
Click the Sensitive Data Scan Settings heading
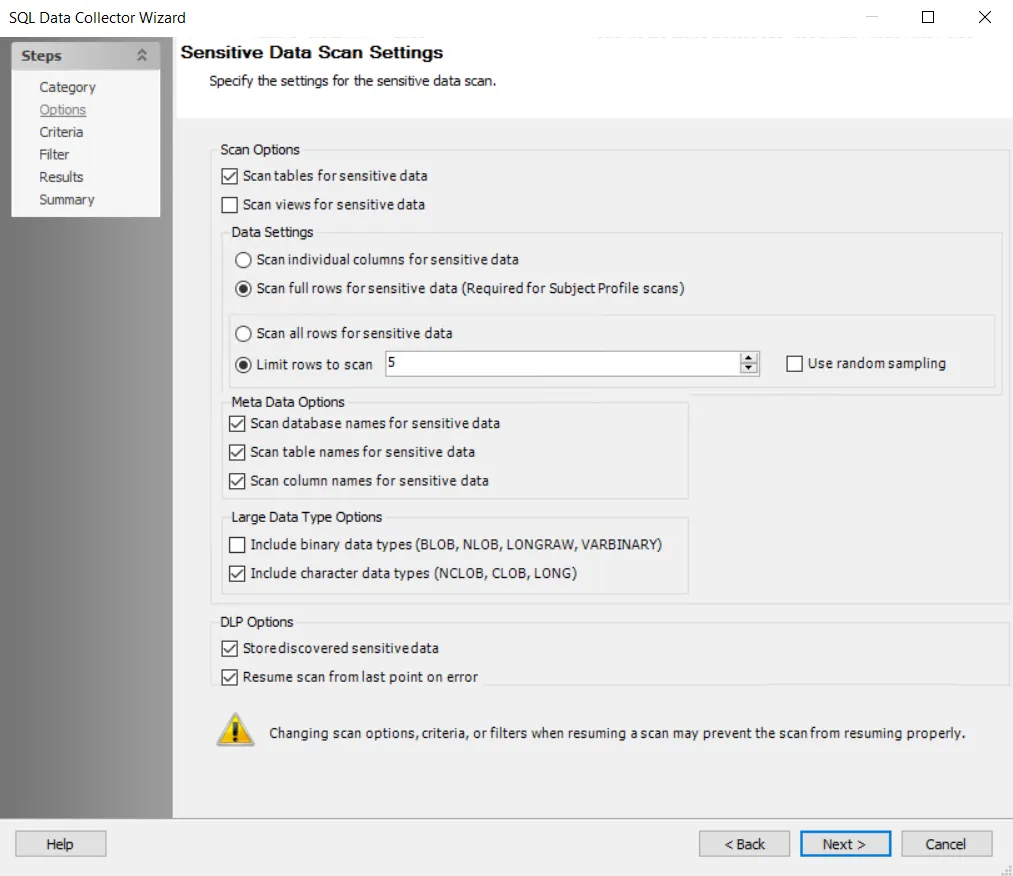click(311, 52)
